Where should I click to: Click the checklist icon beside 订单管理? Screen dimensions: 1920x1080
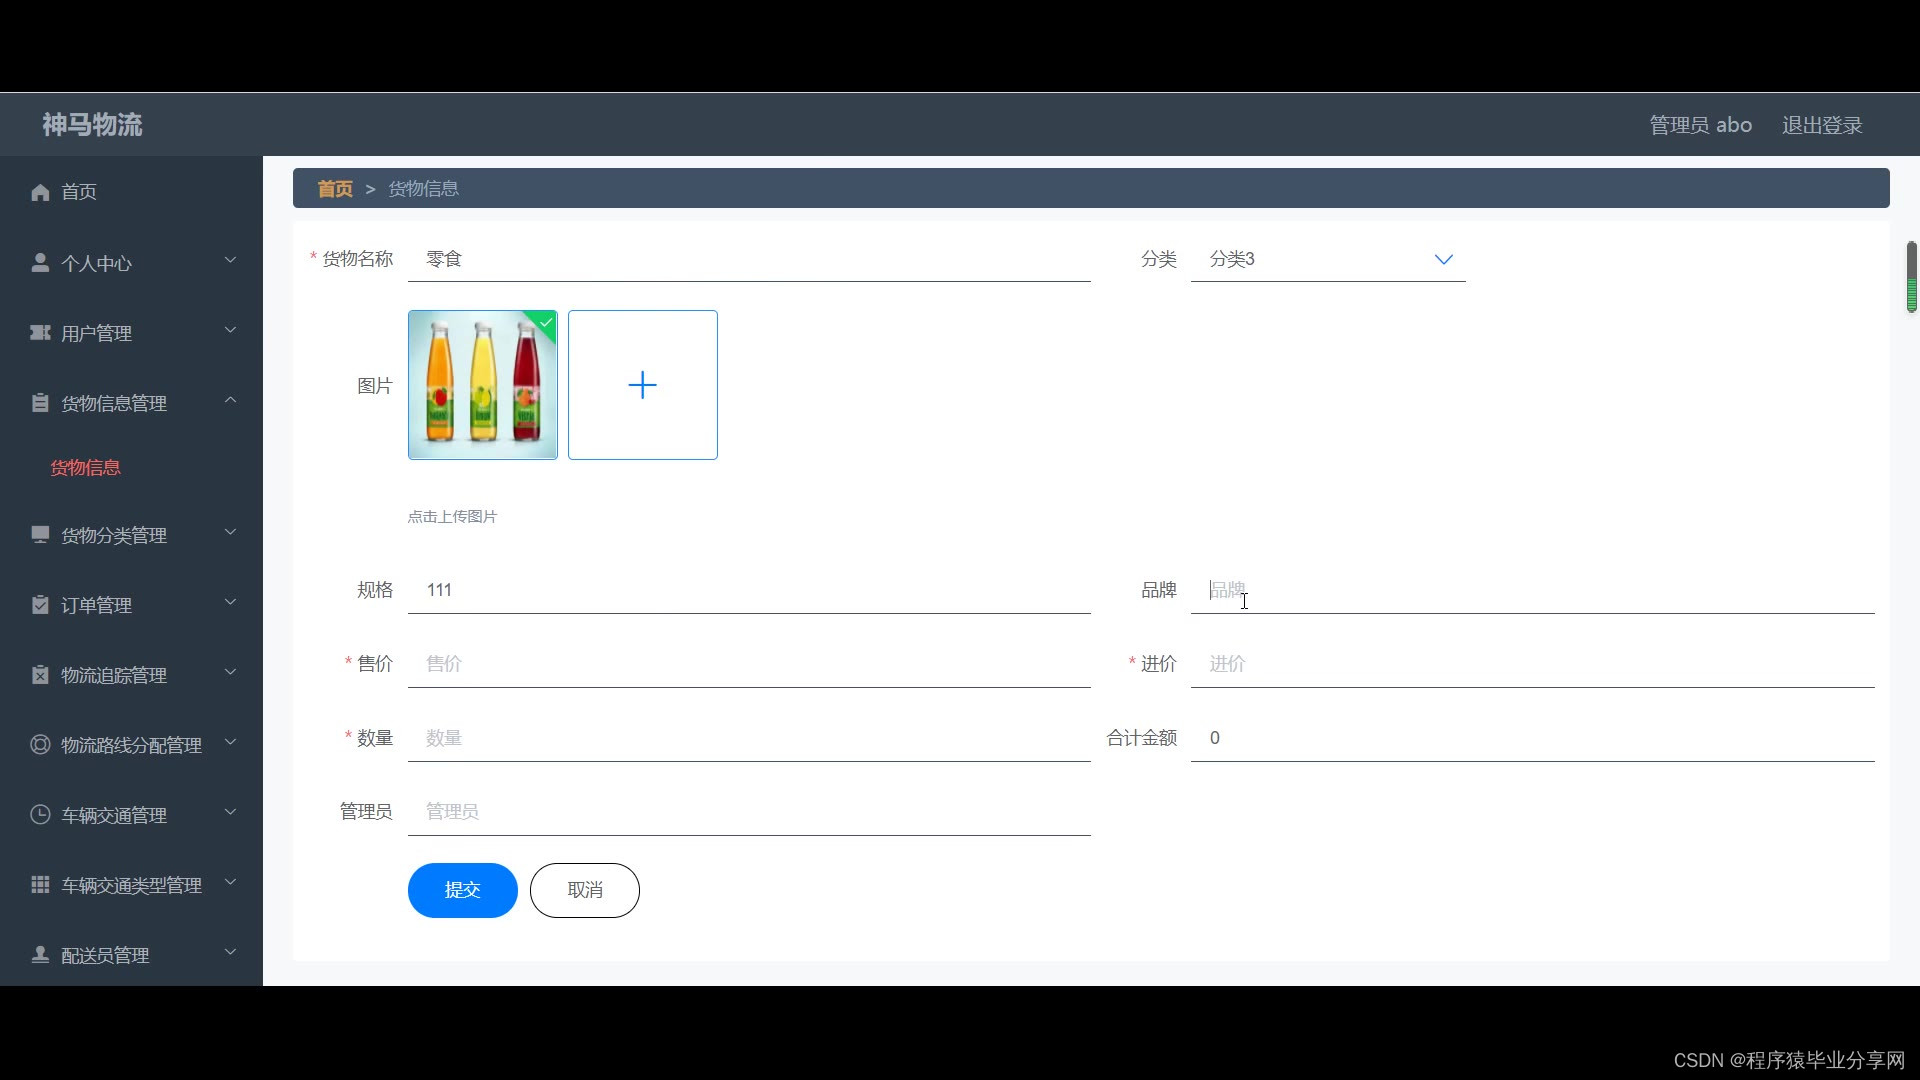pos(40,605)
